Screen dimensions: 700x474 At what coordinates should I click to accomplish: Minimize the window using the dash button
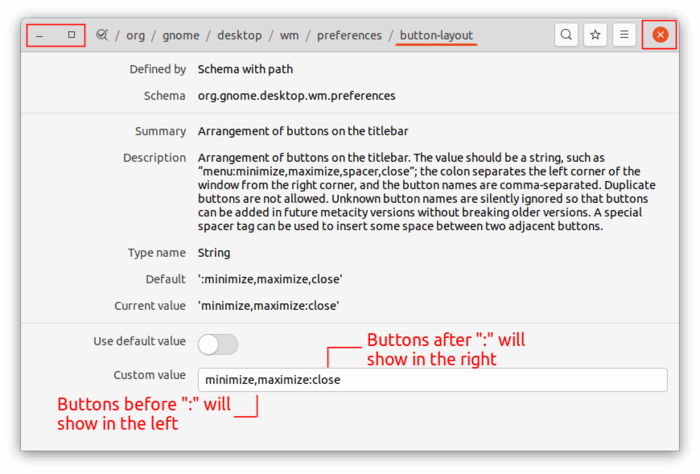tap(40, 35)
